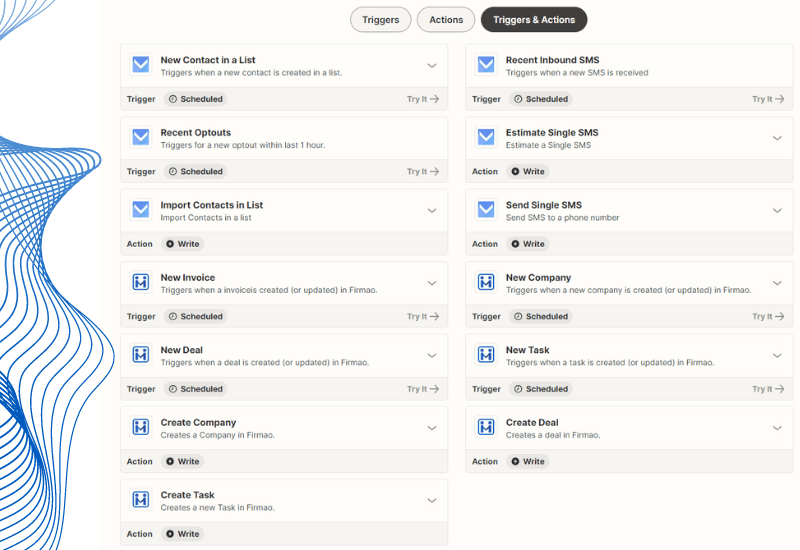Expand the New Task card chevron
800x550 pixels.
click(777, 356)
